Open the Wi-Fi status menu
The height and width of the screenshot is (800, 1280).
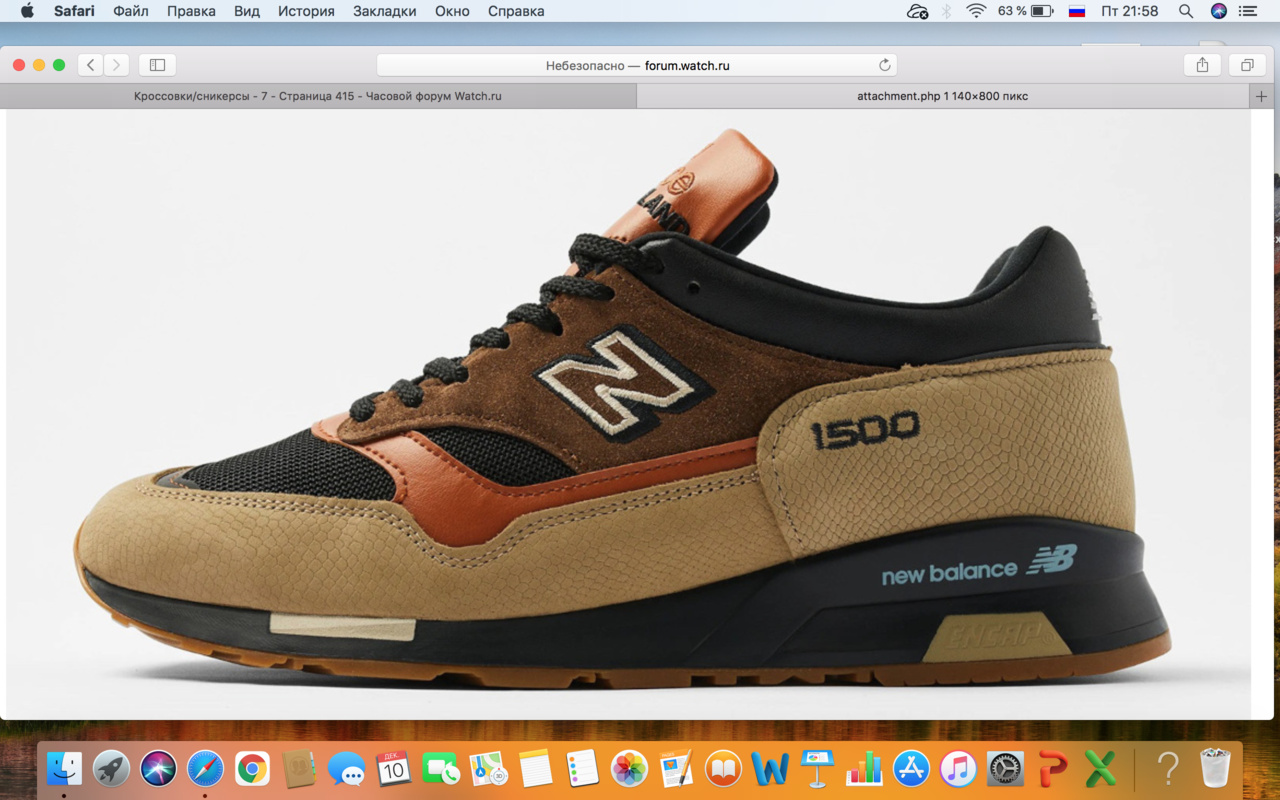[x=976, y=11]
